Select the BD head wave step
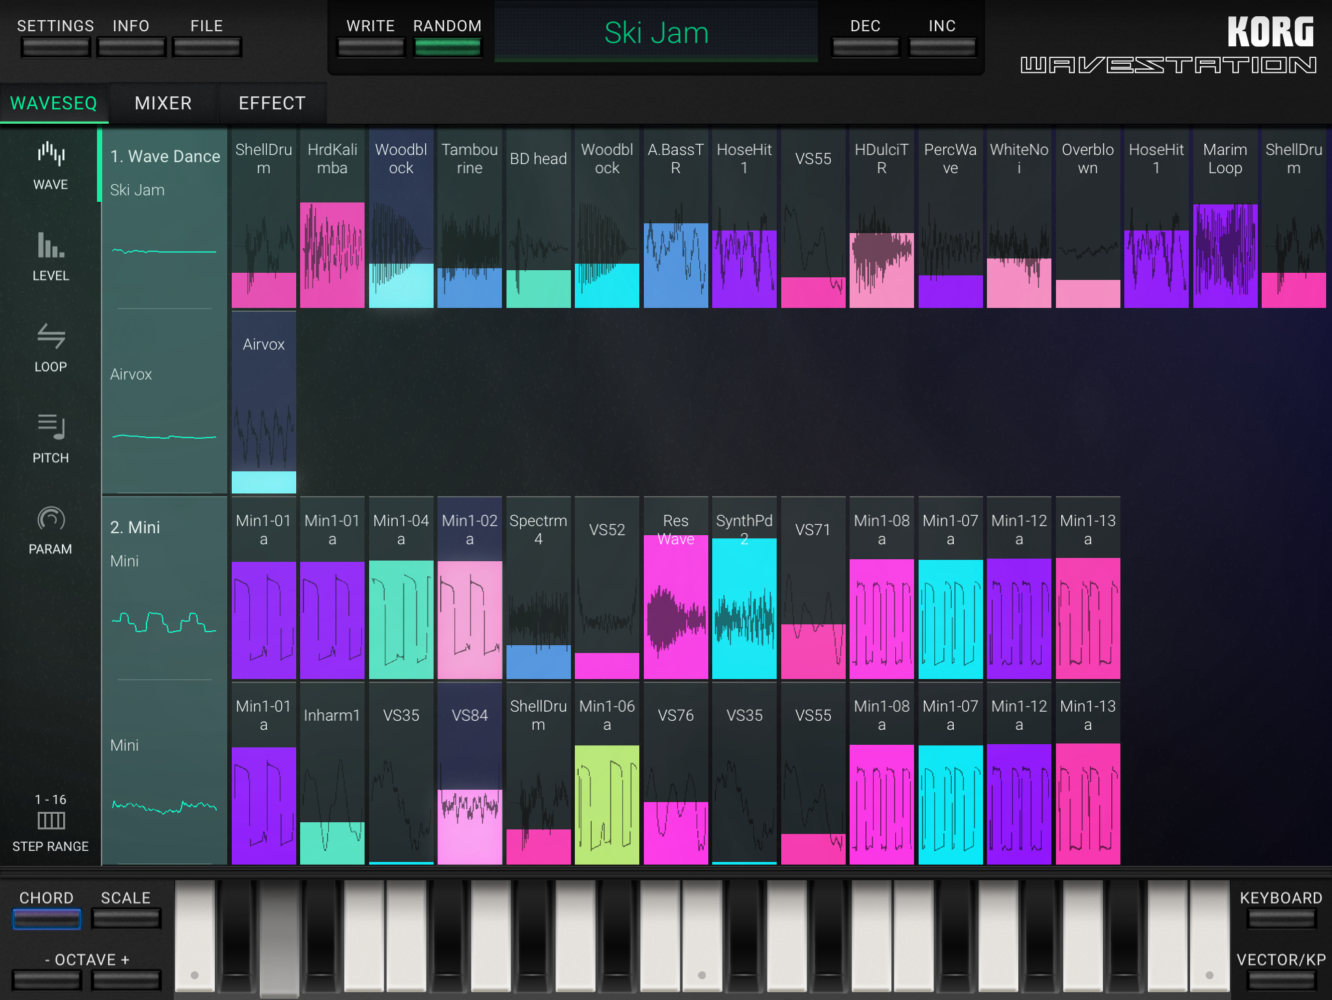The image size is (1332, 1000). [538, 218]
